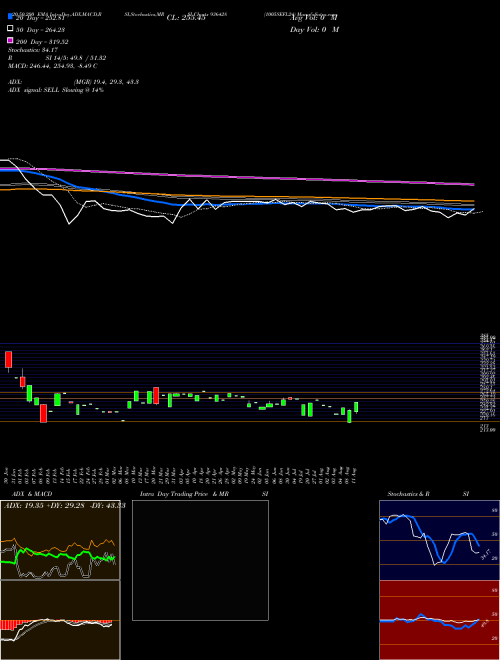Screen dimensions: 500x660
Task: Open the ADX indicator chart panel
Action: click(60, 540)
